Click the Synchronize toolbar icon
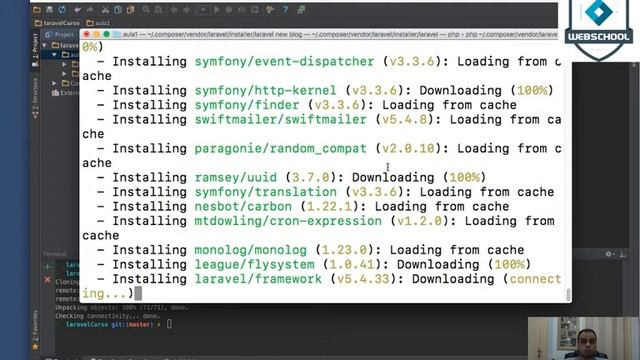Screen dimensions: 640x360 tap(62, 9)
